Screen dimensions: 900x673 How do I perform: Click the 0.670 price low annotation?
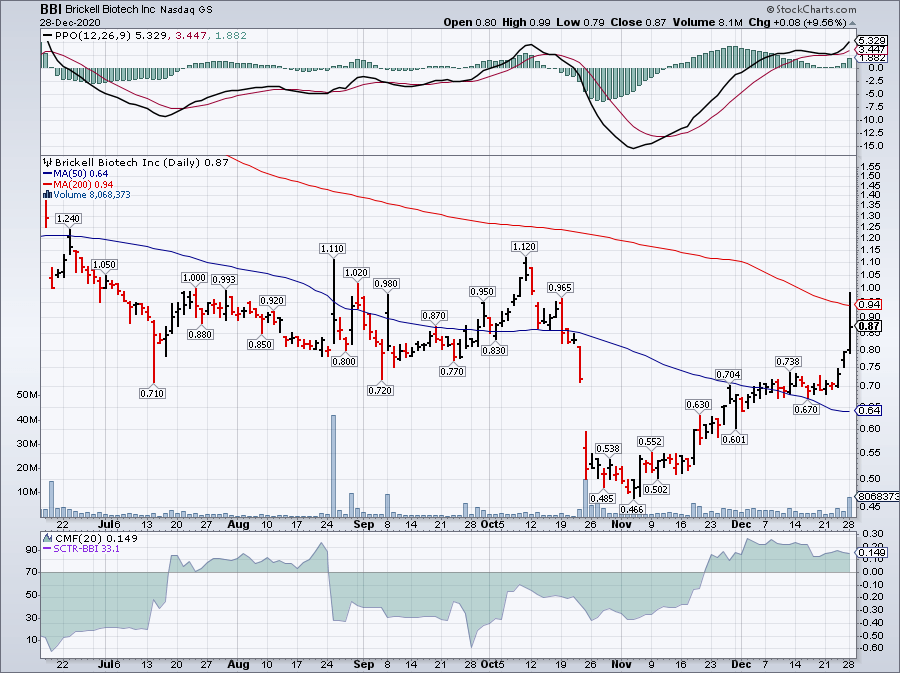coord(806,410)
